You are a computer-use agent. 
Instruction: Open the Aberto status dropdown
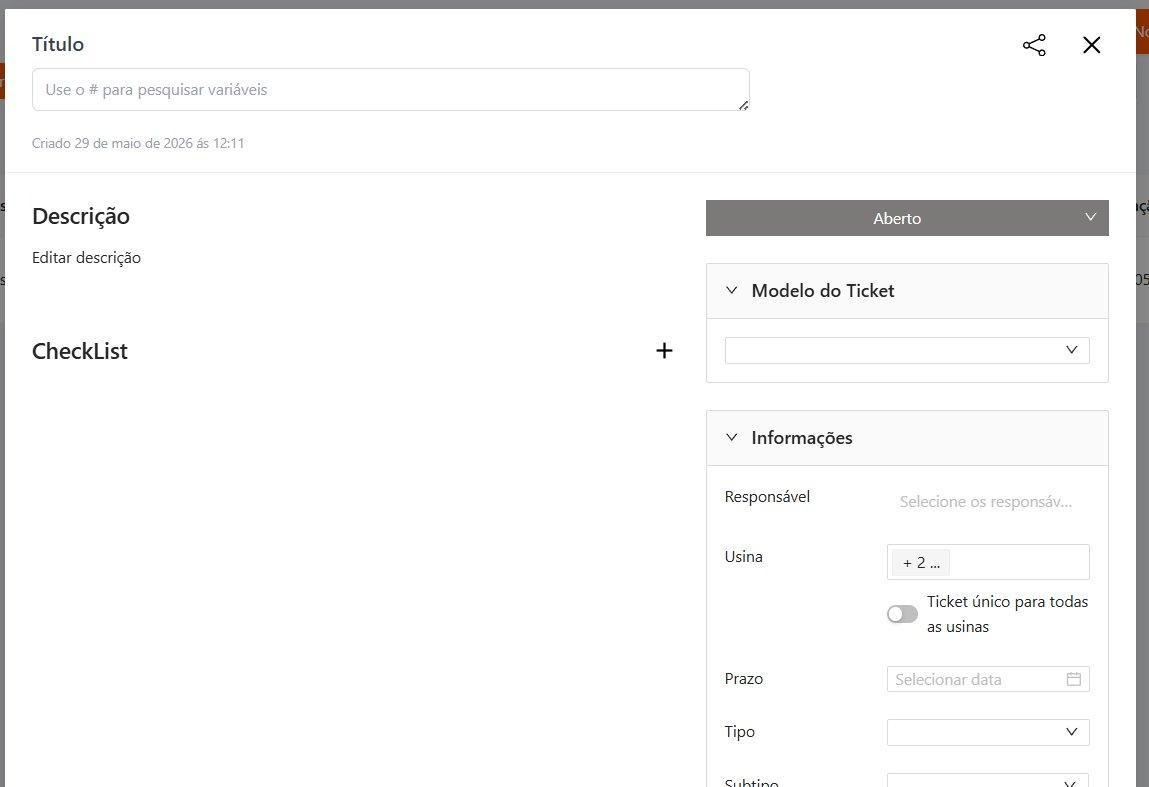coord(907,218)
